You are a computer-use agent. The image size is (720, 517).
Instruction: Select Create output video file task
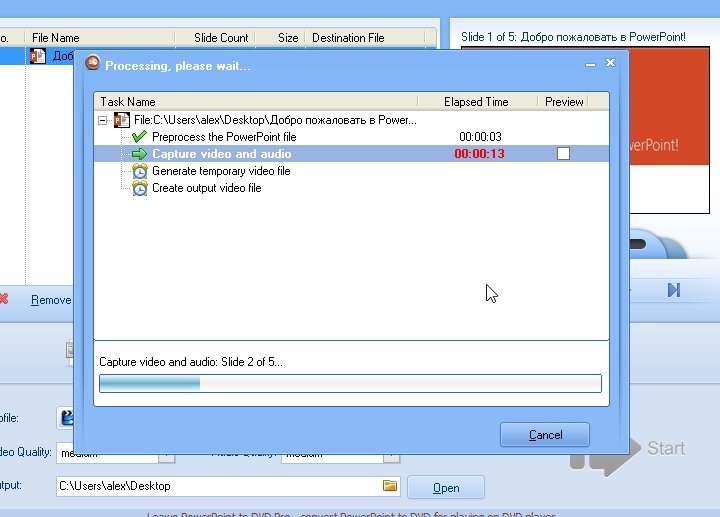tap(207, 188)
